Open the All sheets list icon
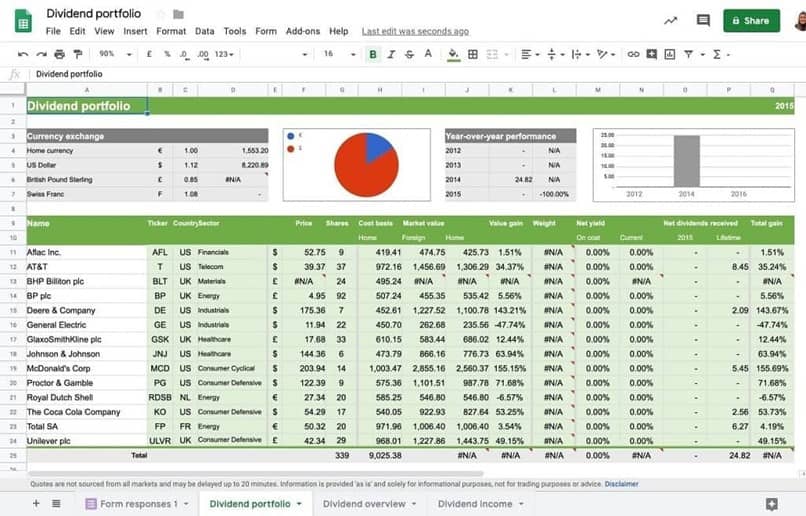Screen dimensions: 806x516 56,504
